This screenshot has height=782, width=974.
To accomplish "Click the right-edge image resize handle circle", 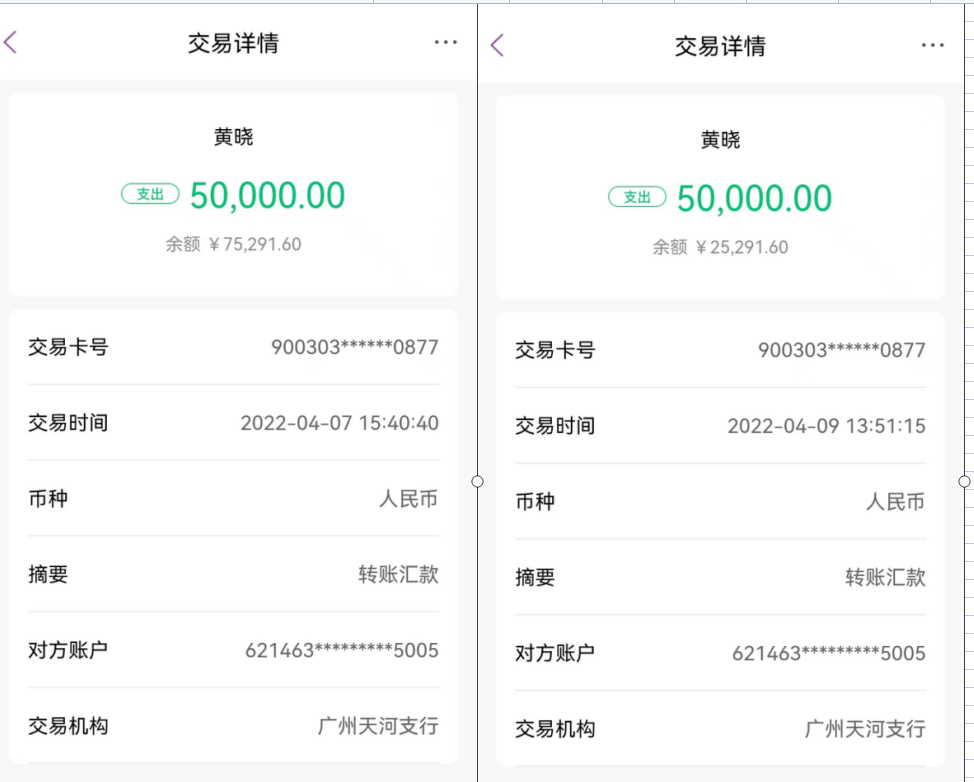I will [965, 481].
